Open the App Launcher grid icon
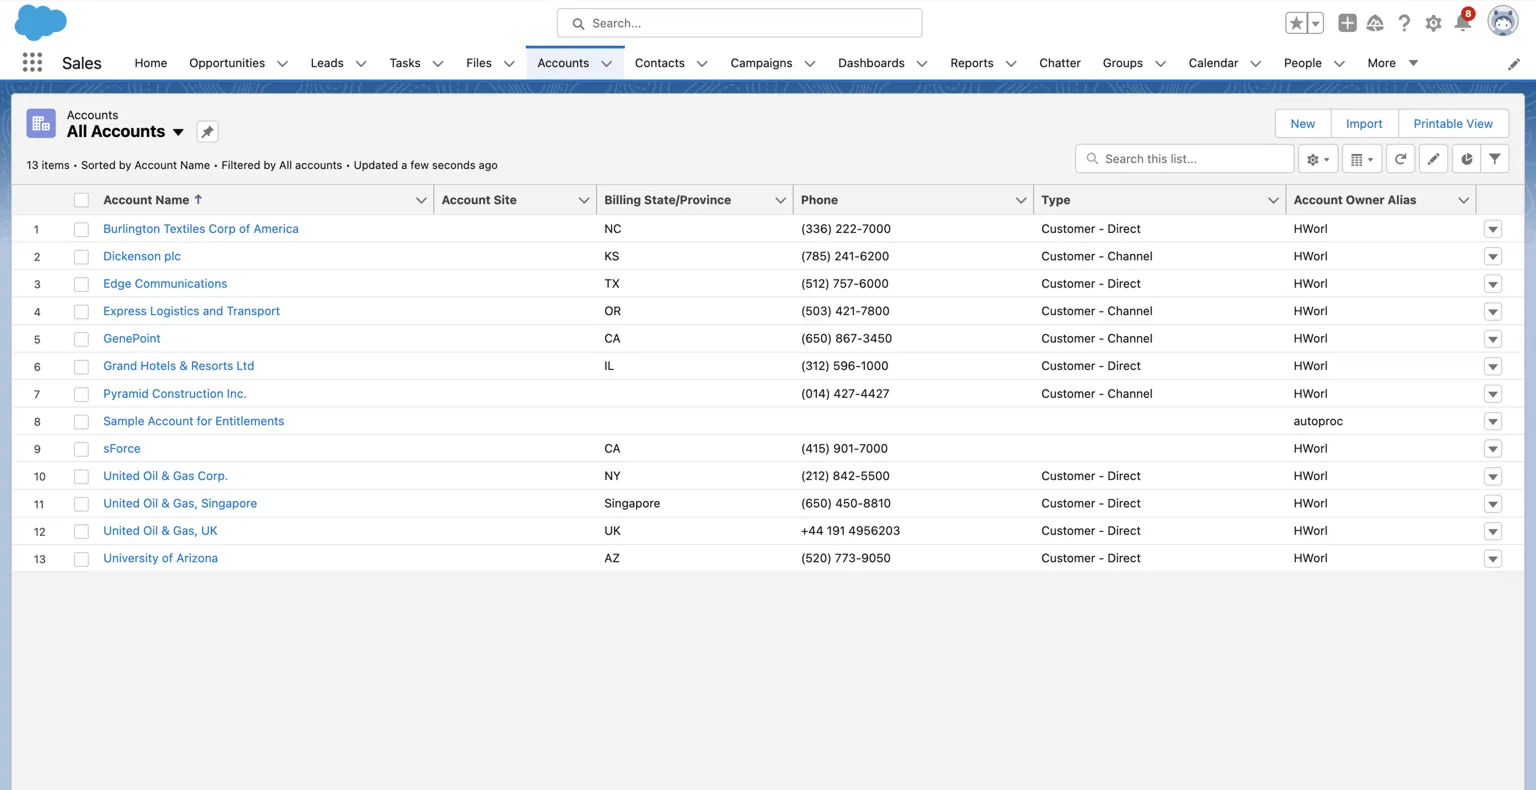Viewport: 1536px width, 790px height. click(32, 62)
